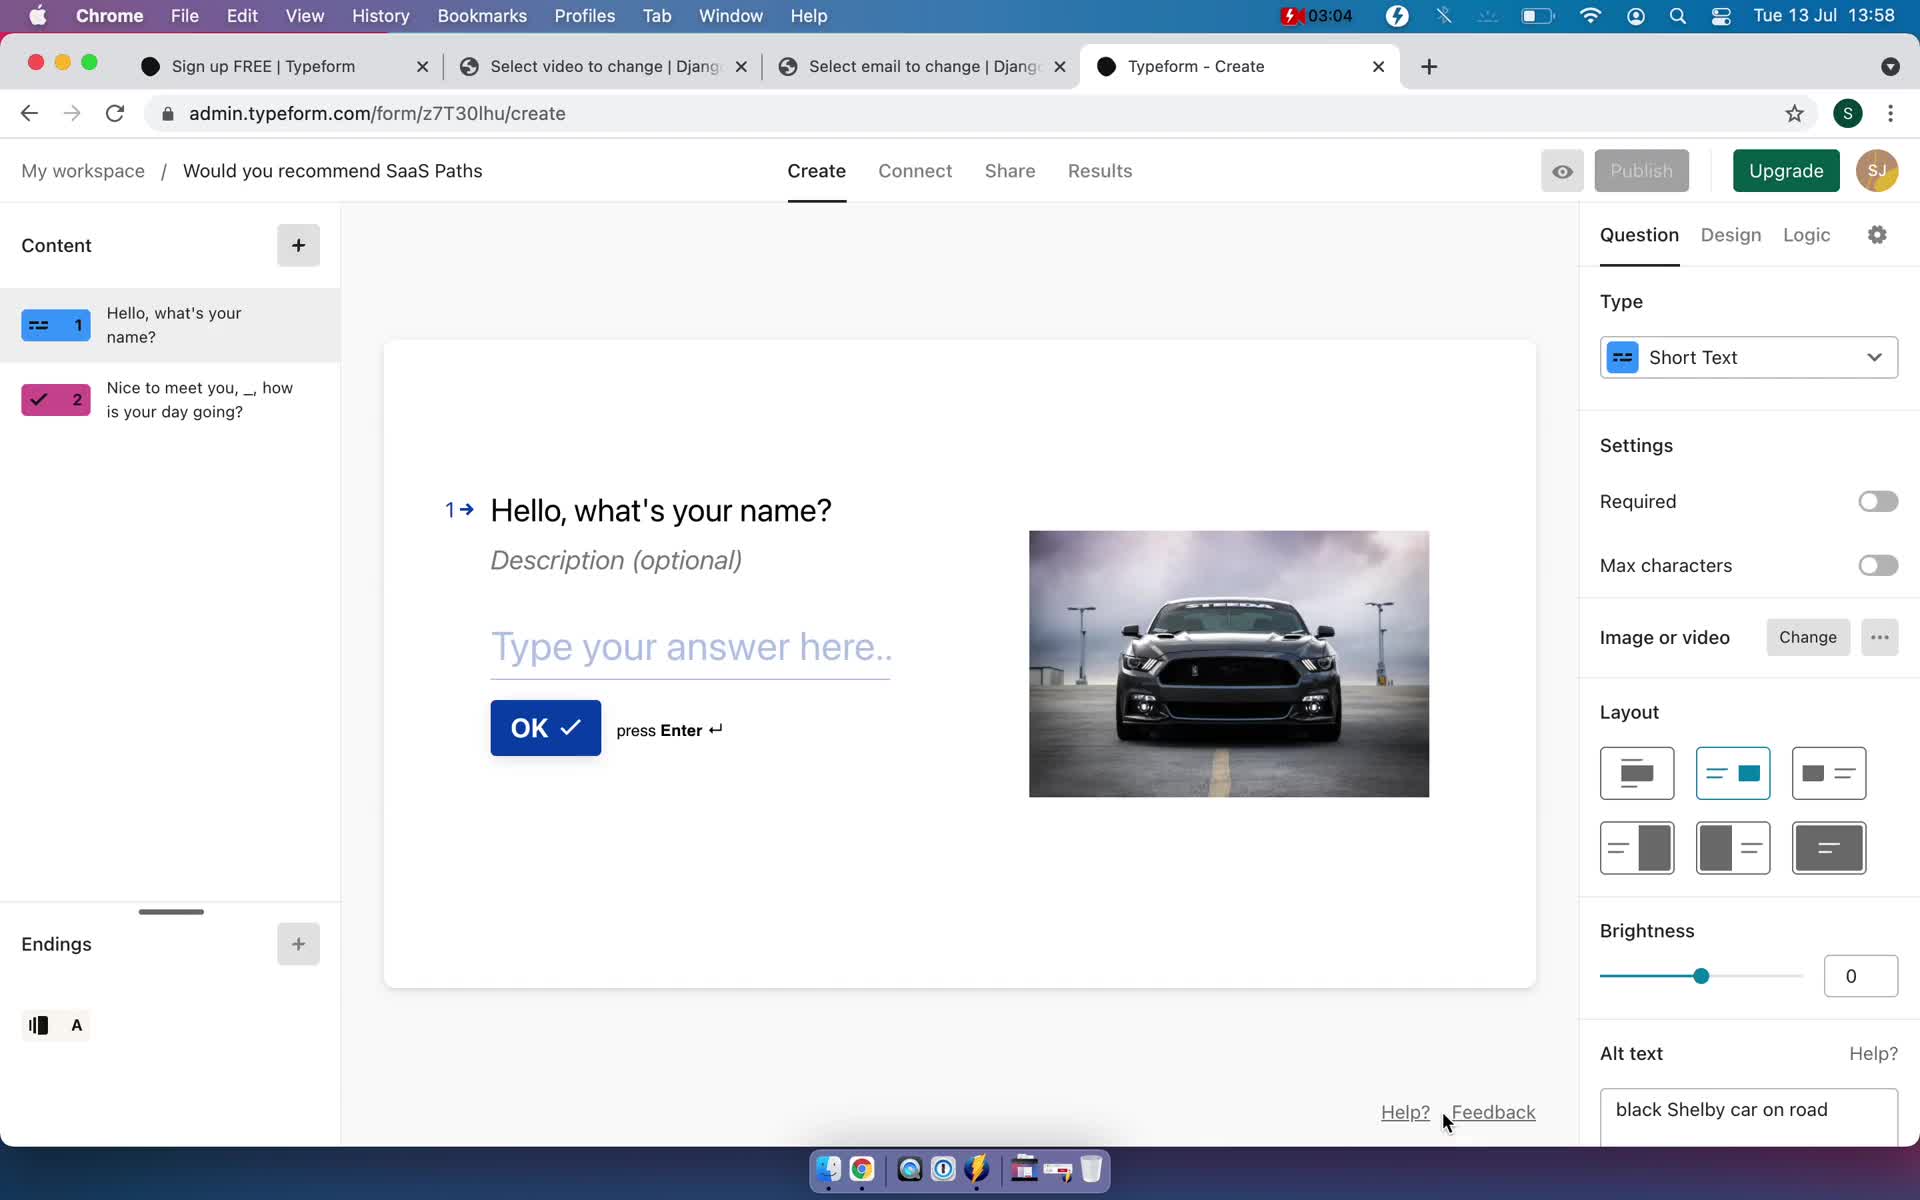Screen dimensions: 1920x1200
Task: Click the Change image or video button
Action: click(1808, 637)
